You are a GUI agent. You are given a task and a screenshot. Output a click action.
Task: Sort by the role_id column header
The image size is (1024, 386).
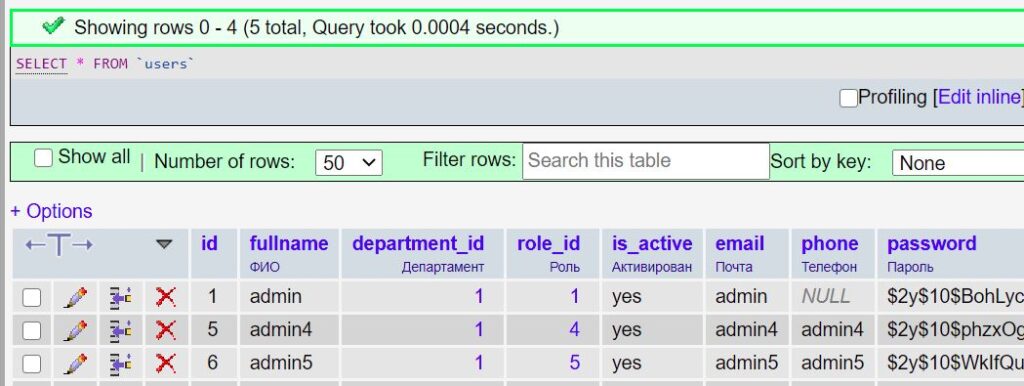pyautogui.click(x=549, y=244)
